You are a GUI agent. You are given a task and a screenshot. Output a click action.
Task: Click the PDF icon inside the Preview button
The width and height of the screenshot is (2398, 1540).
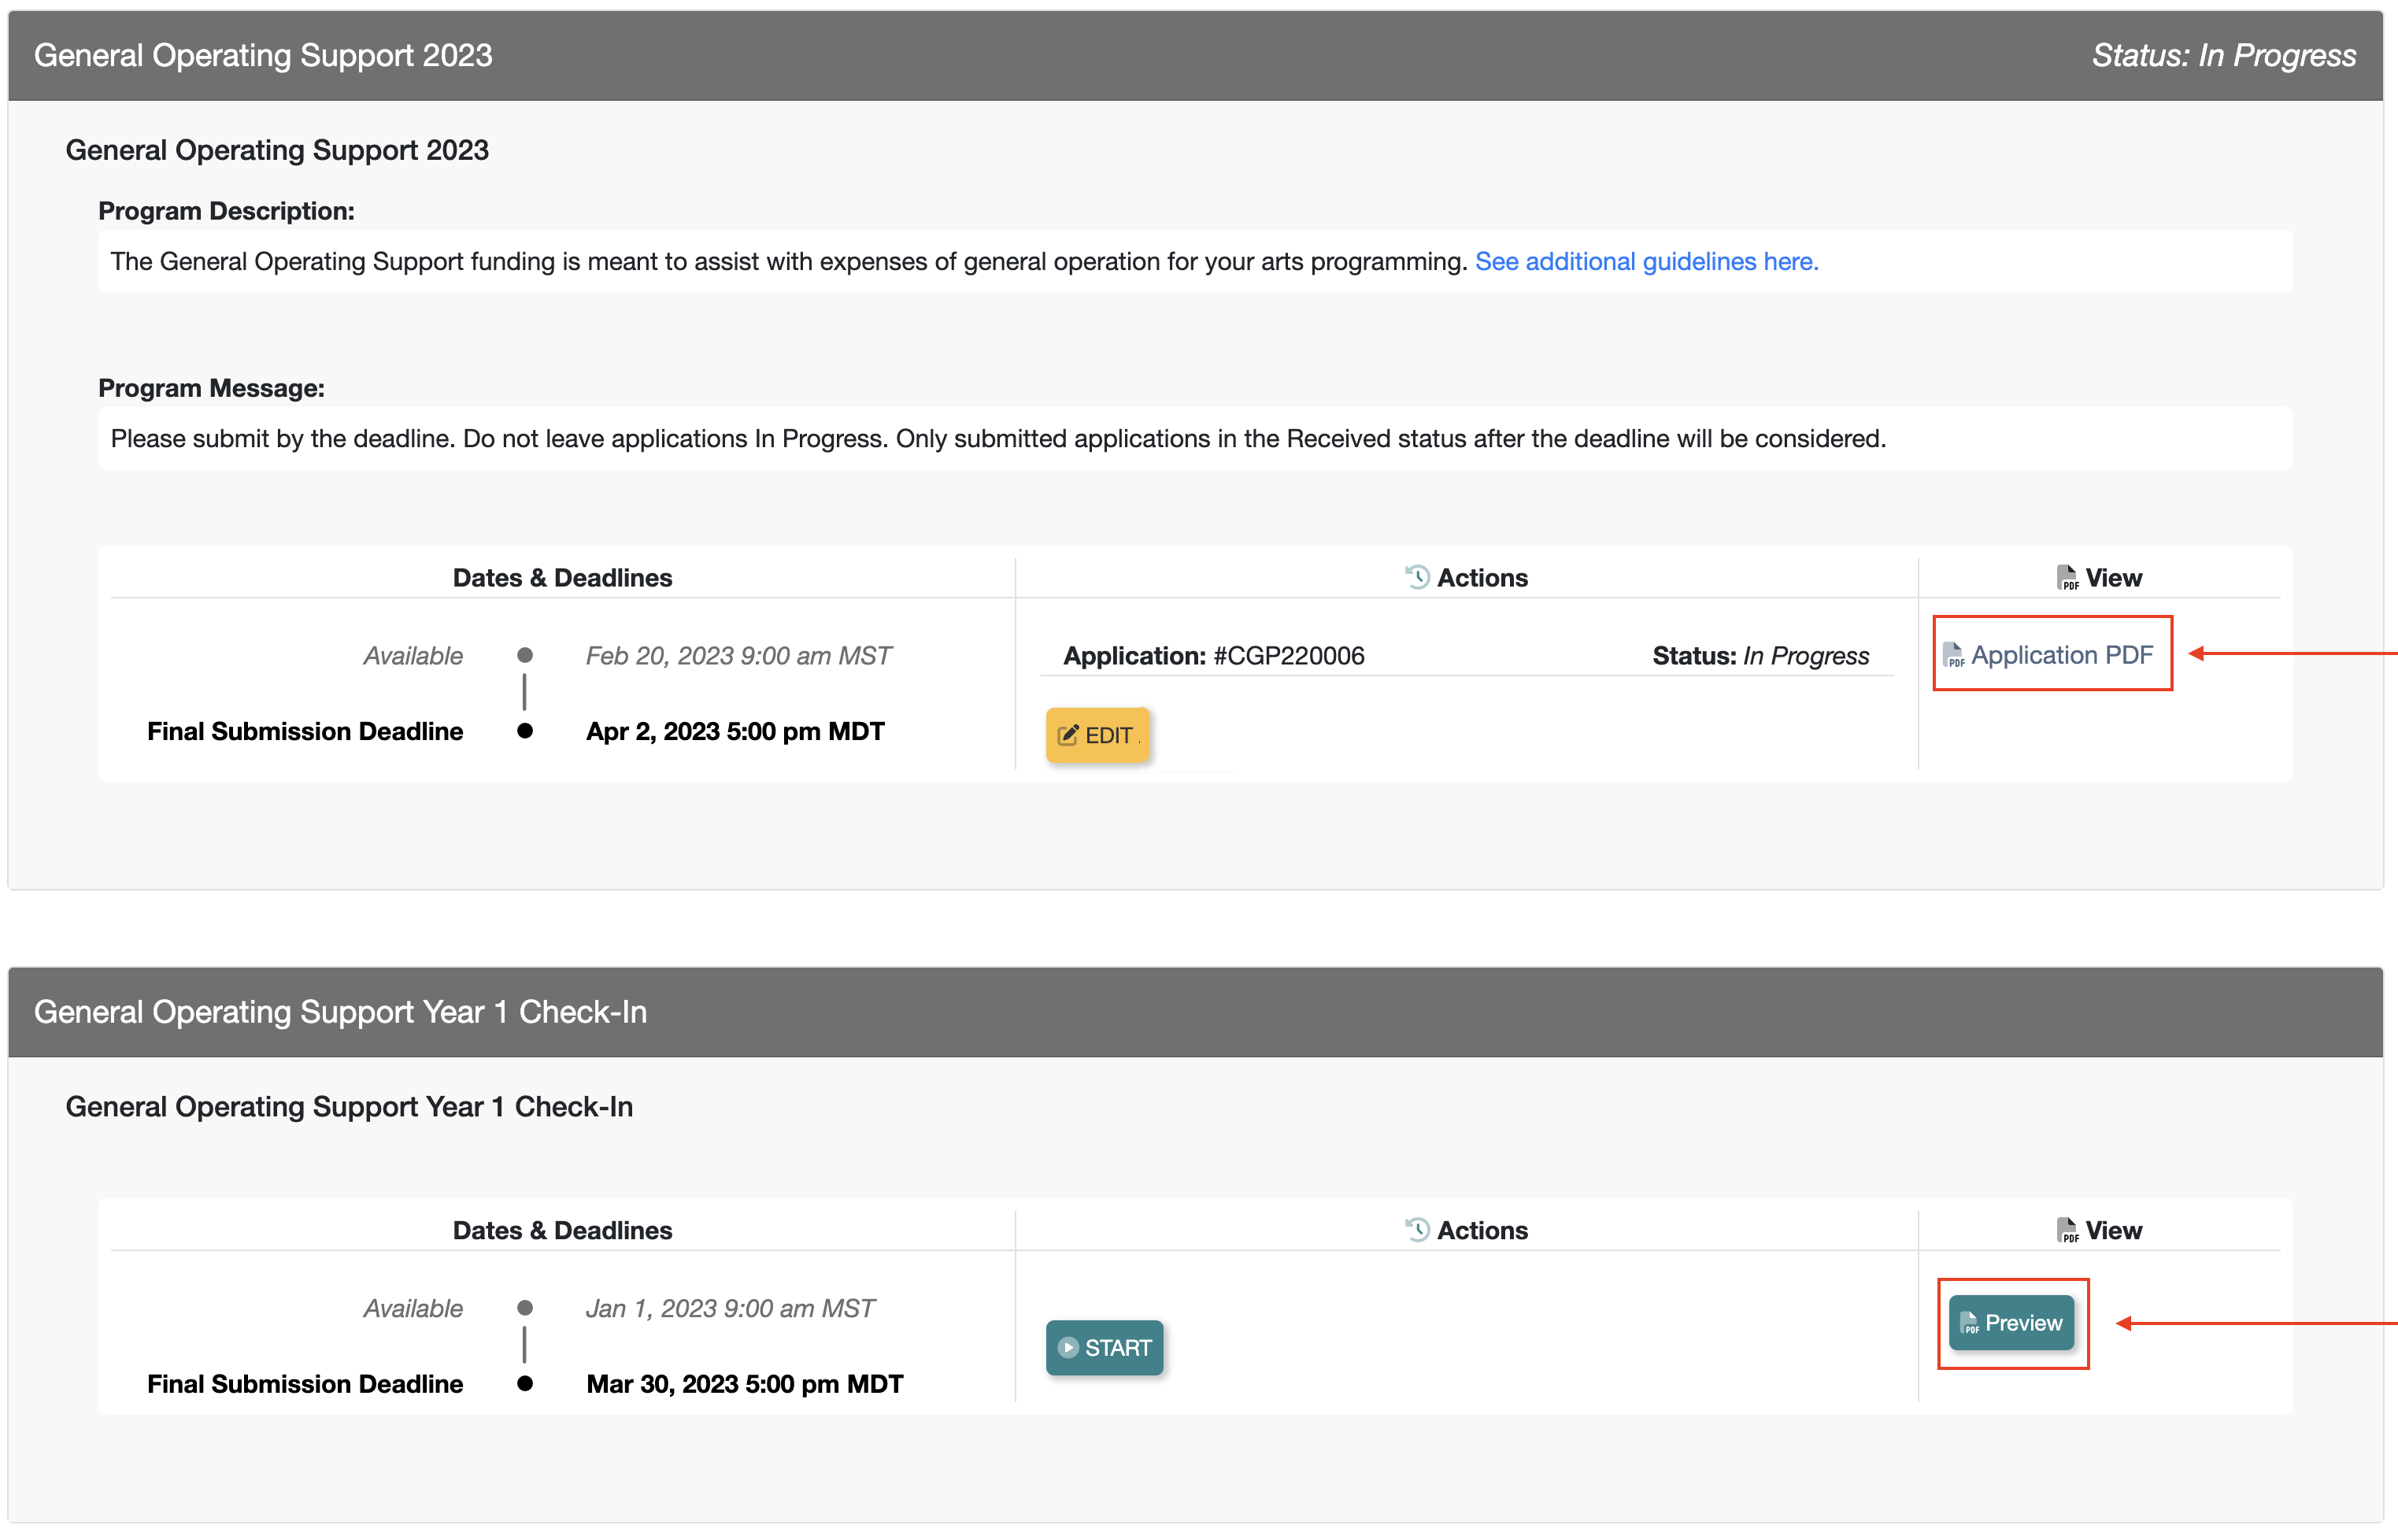[1969, 1323]
